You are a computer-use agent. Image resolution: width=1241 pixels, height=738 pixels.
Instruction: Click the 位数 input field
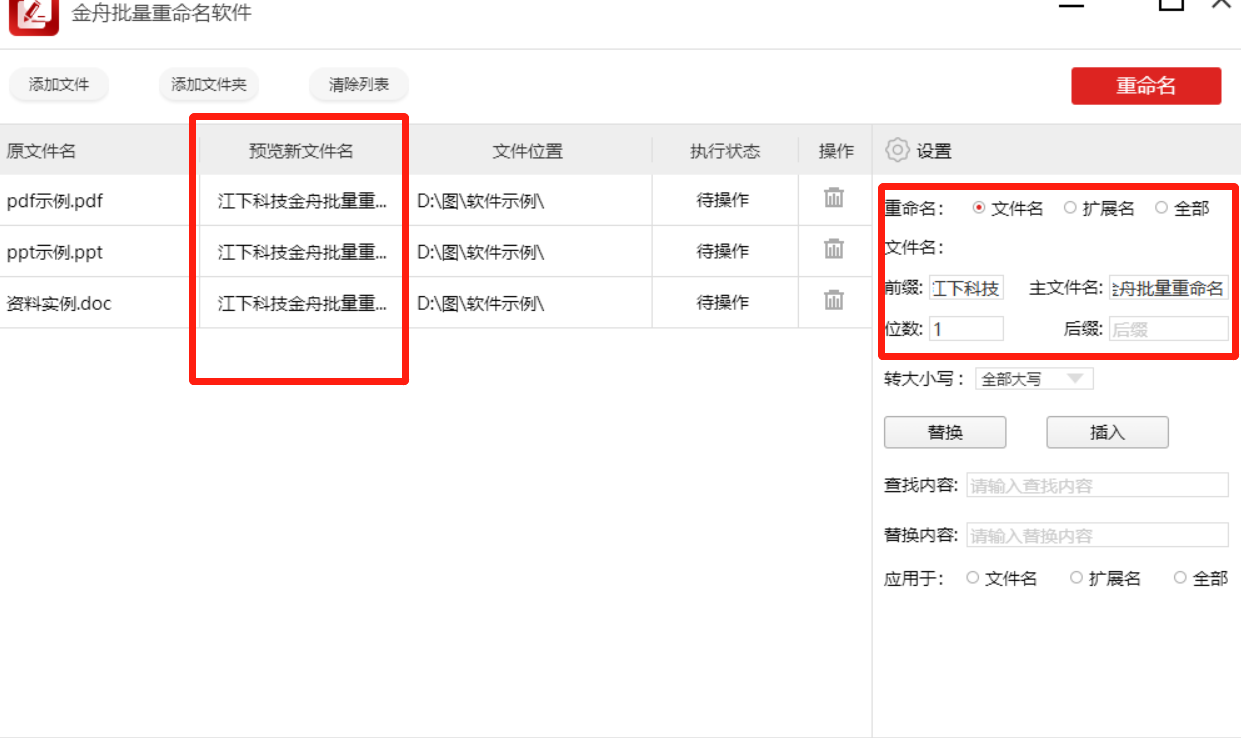tap(966, 328)
